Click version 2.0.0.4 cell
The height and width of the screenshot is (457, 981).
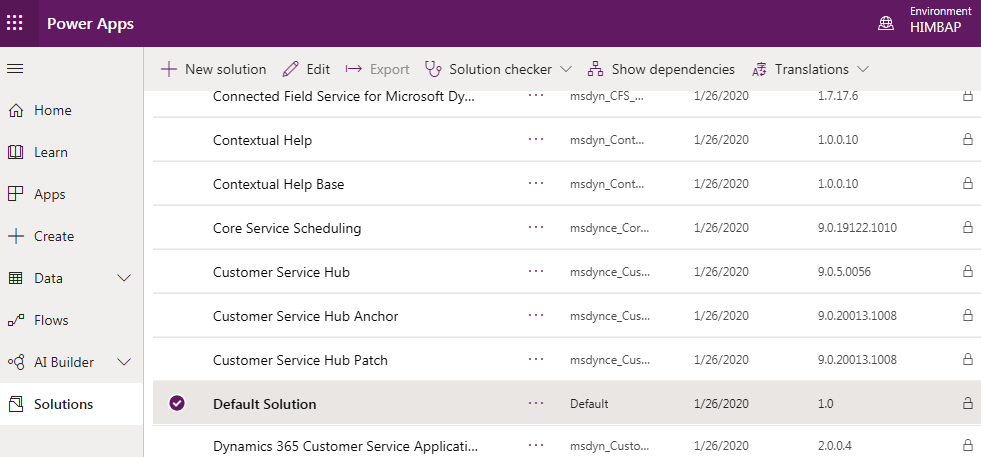point(835,446)
